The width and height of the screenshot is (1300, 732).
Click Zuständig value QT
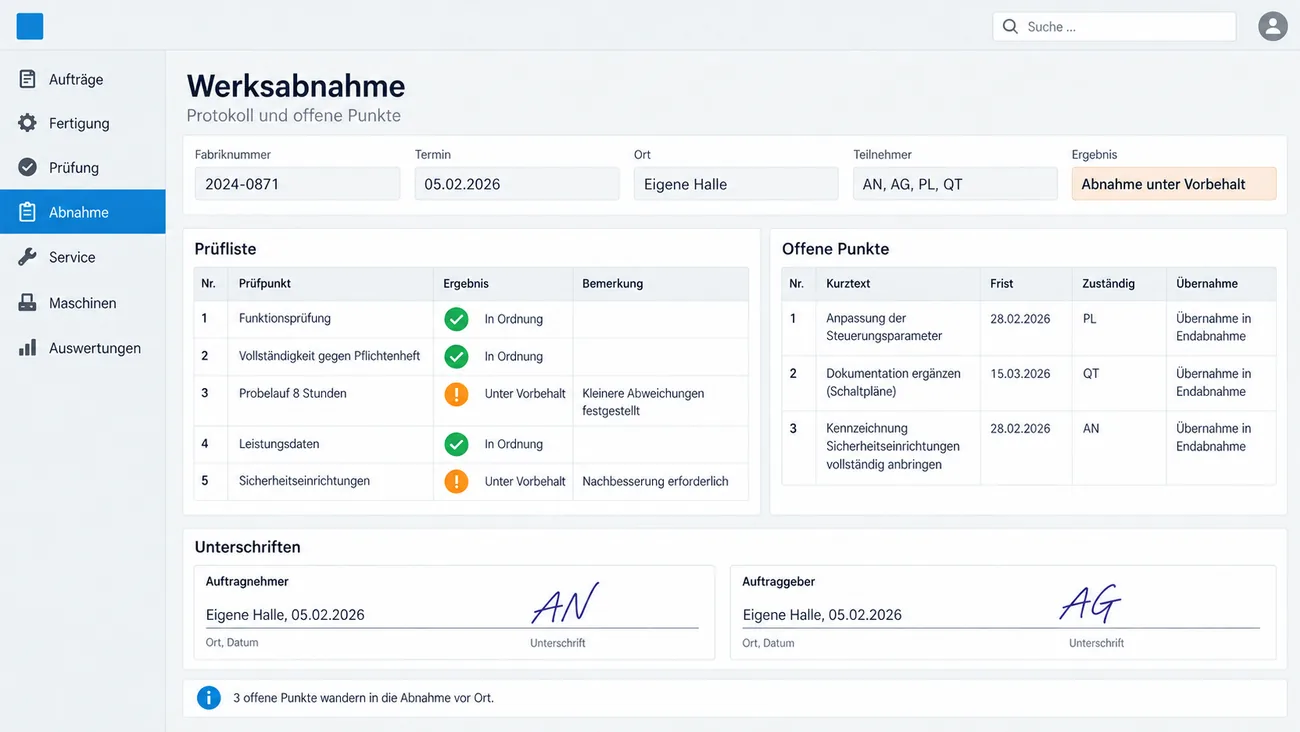tap(1091, 374)
